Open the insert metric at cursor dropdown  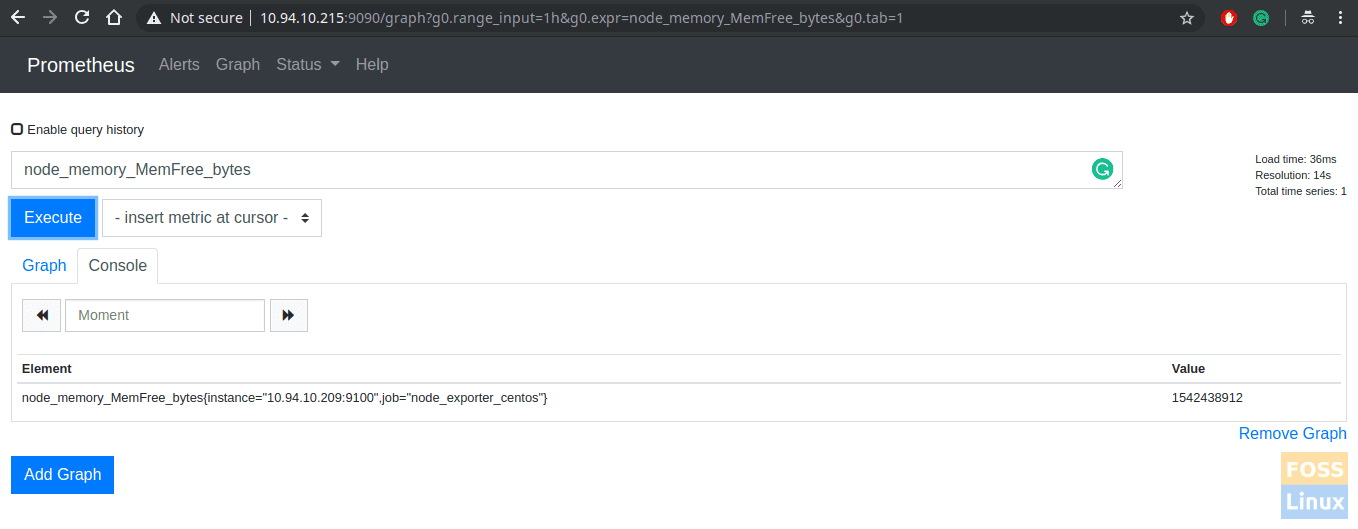coord(212,217)
